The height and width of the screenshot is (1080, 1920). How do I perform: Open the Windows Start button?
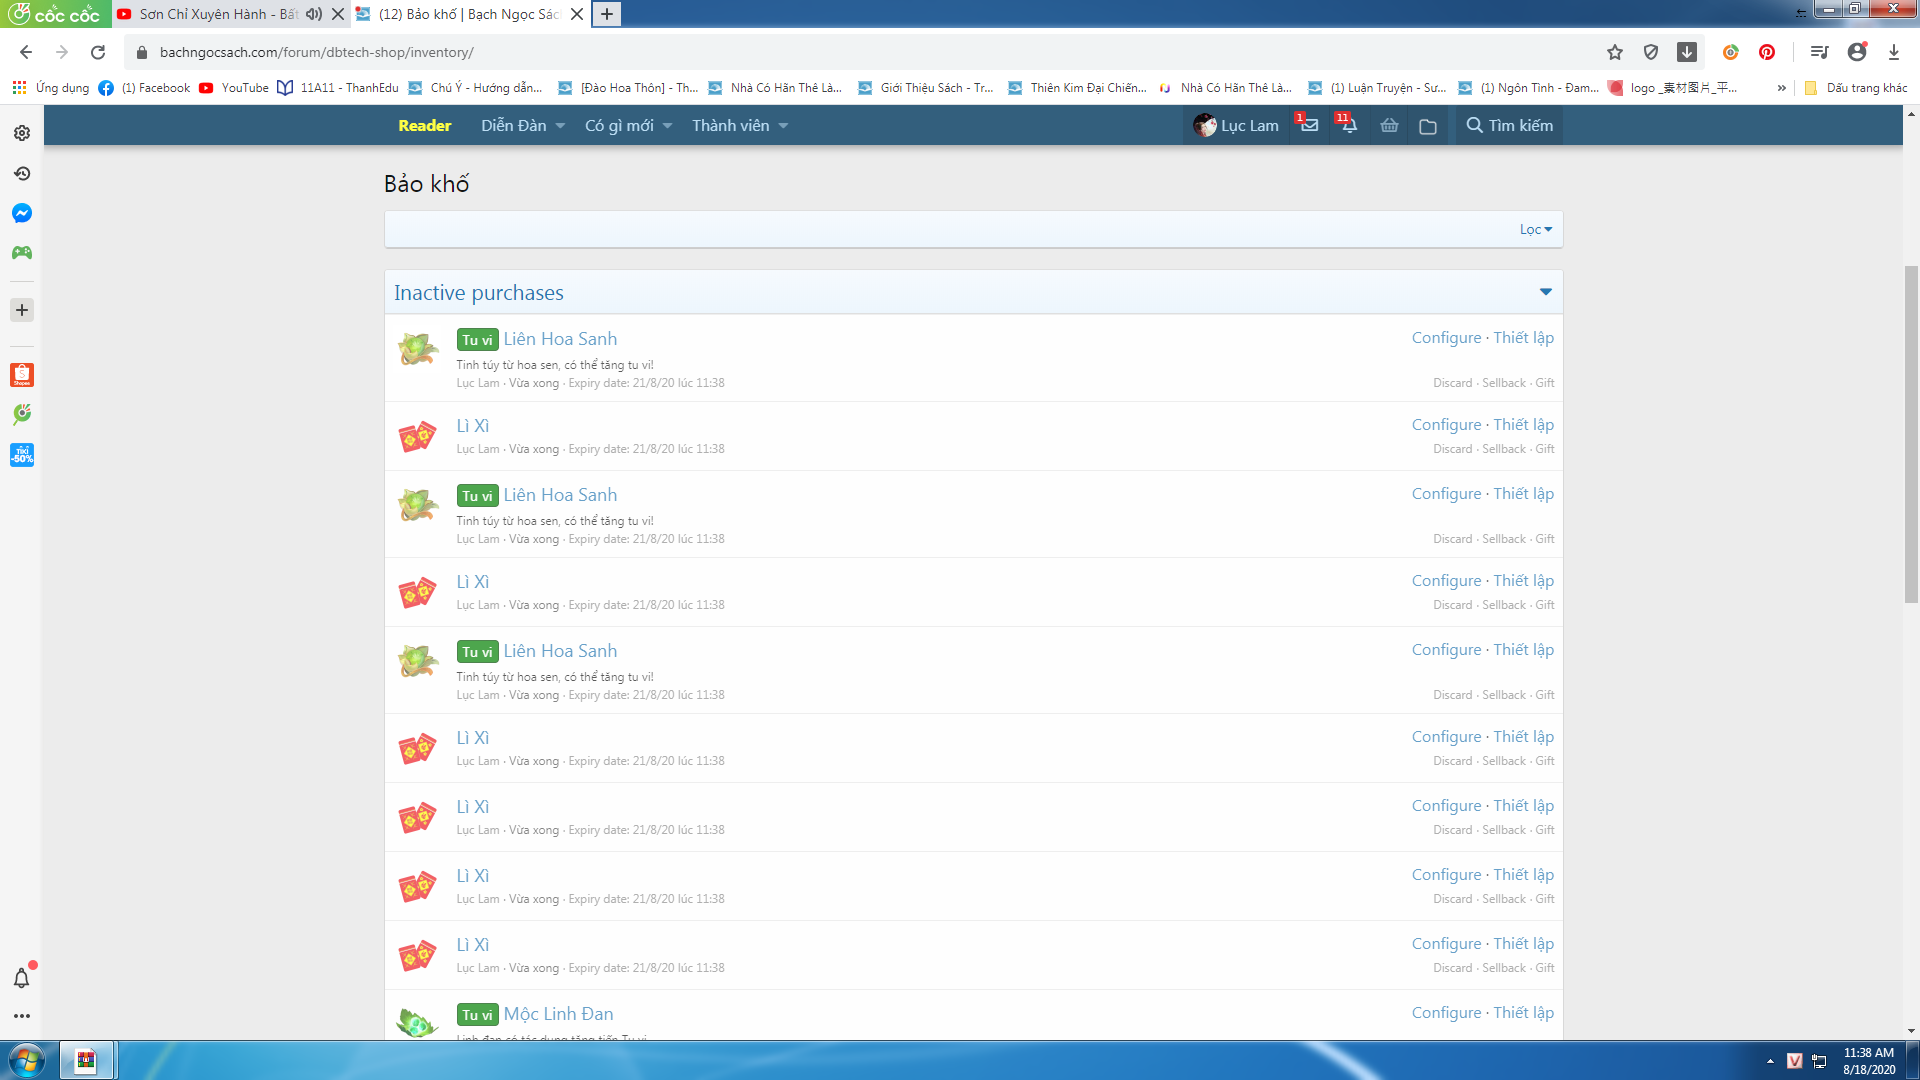pyautogui.click(x=27, y=1059)
